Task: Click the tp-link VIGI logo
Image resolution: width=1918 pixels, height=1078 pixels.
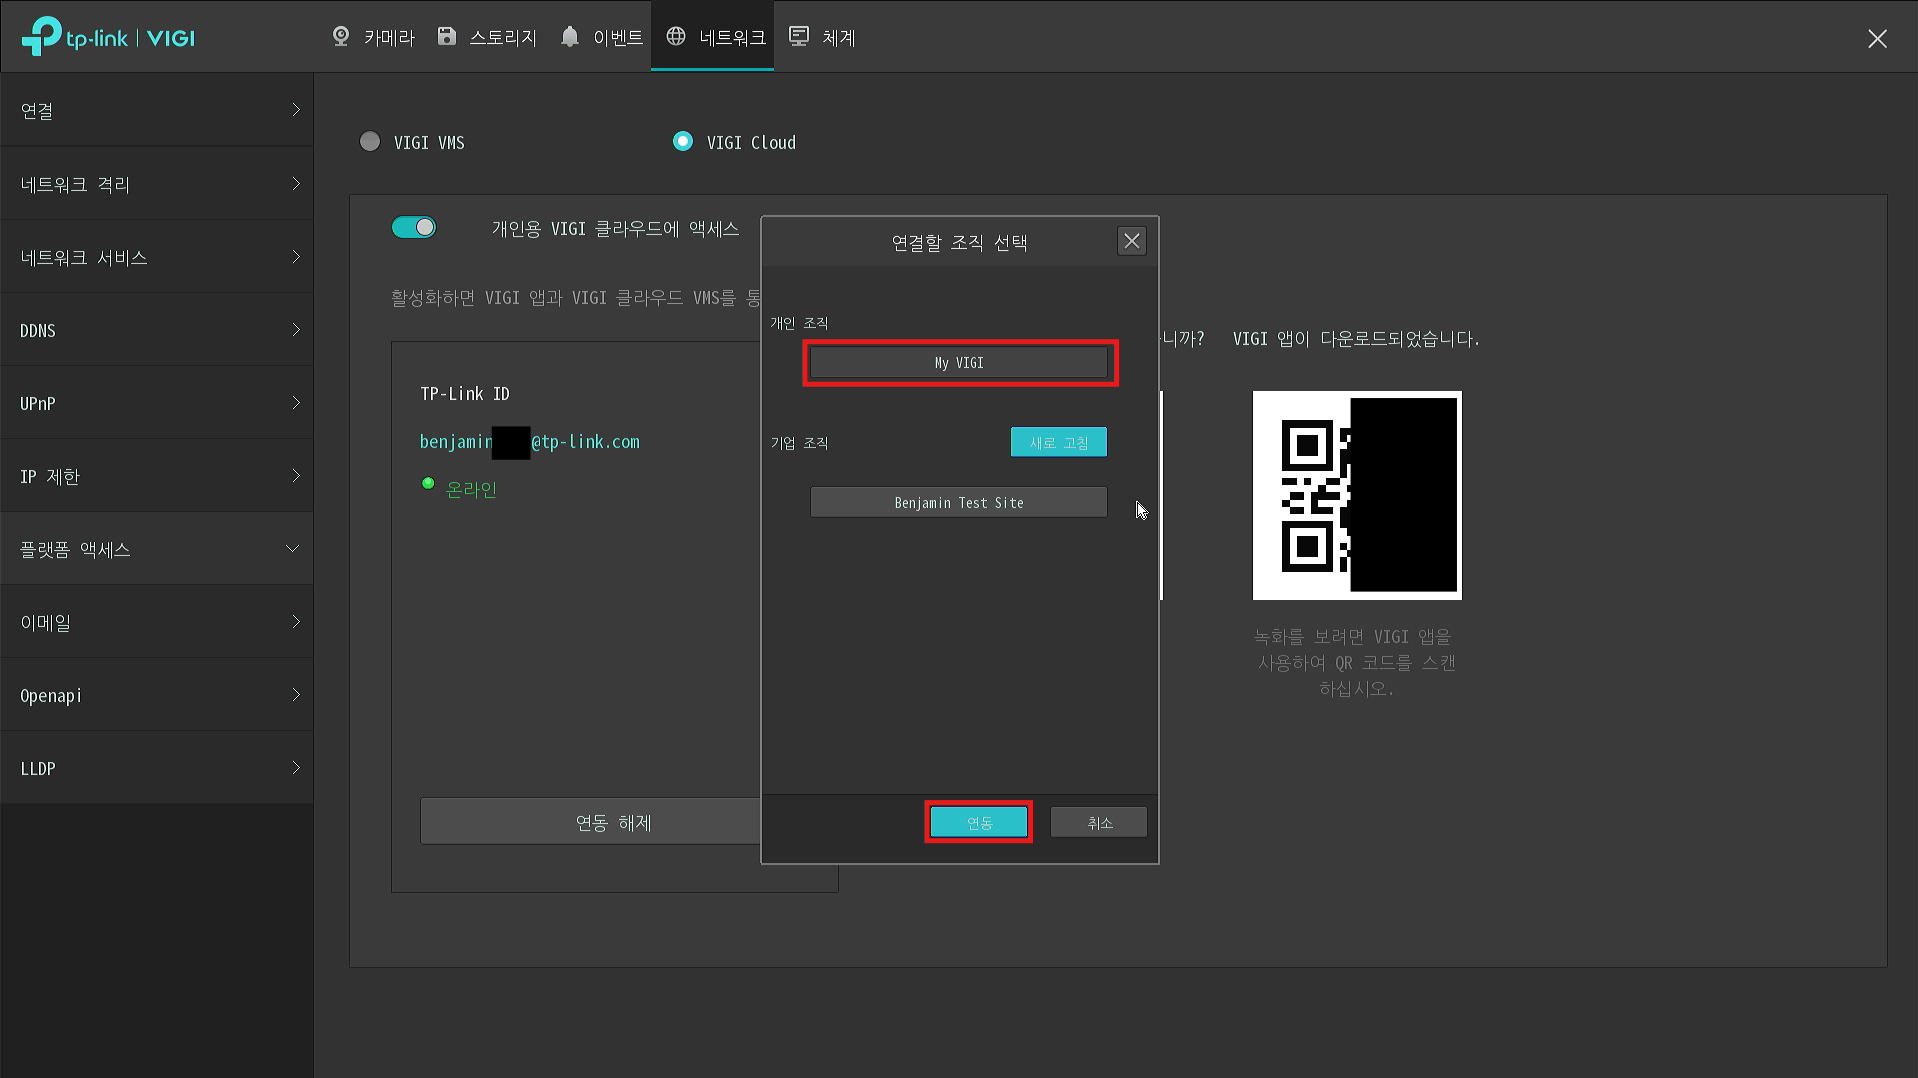Action: pyautogui.click(x=108, y=38)
